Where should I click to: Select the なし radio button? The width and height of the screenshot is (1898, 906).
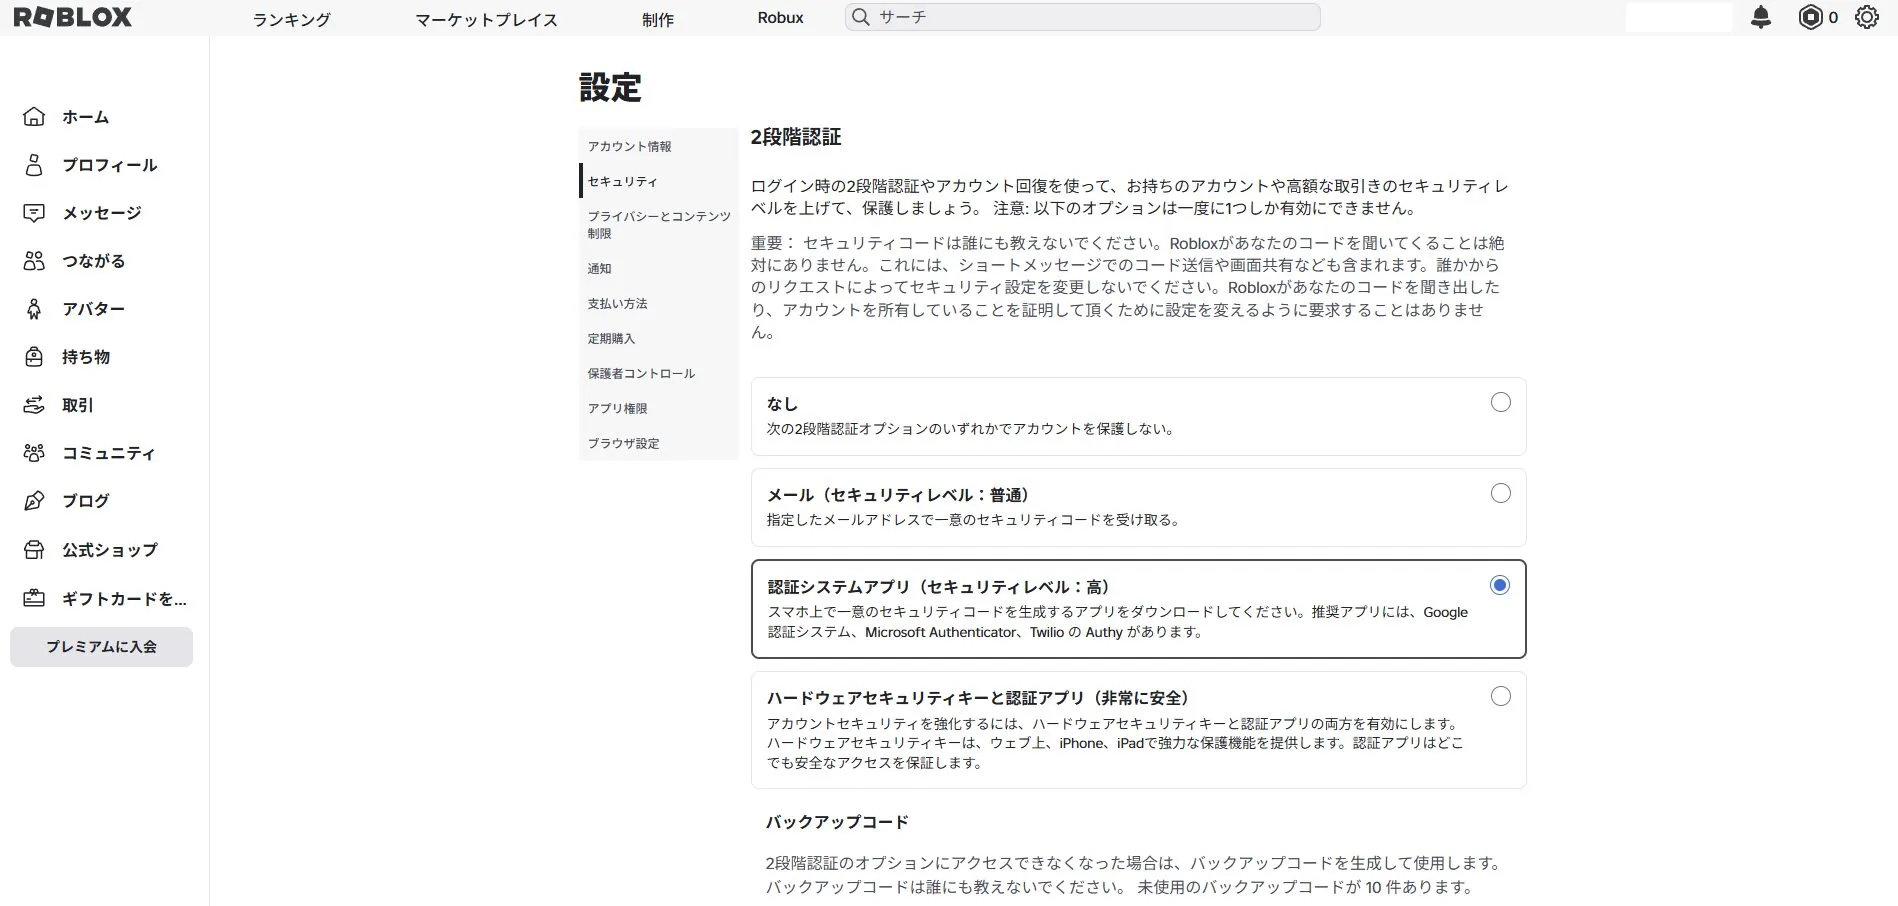(x=1500, y=402)
